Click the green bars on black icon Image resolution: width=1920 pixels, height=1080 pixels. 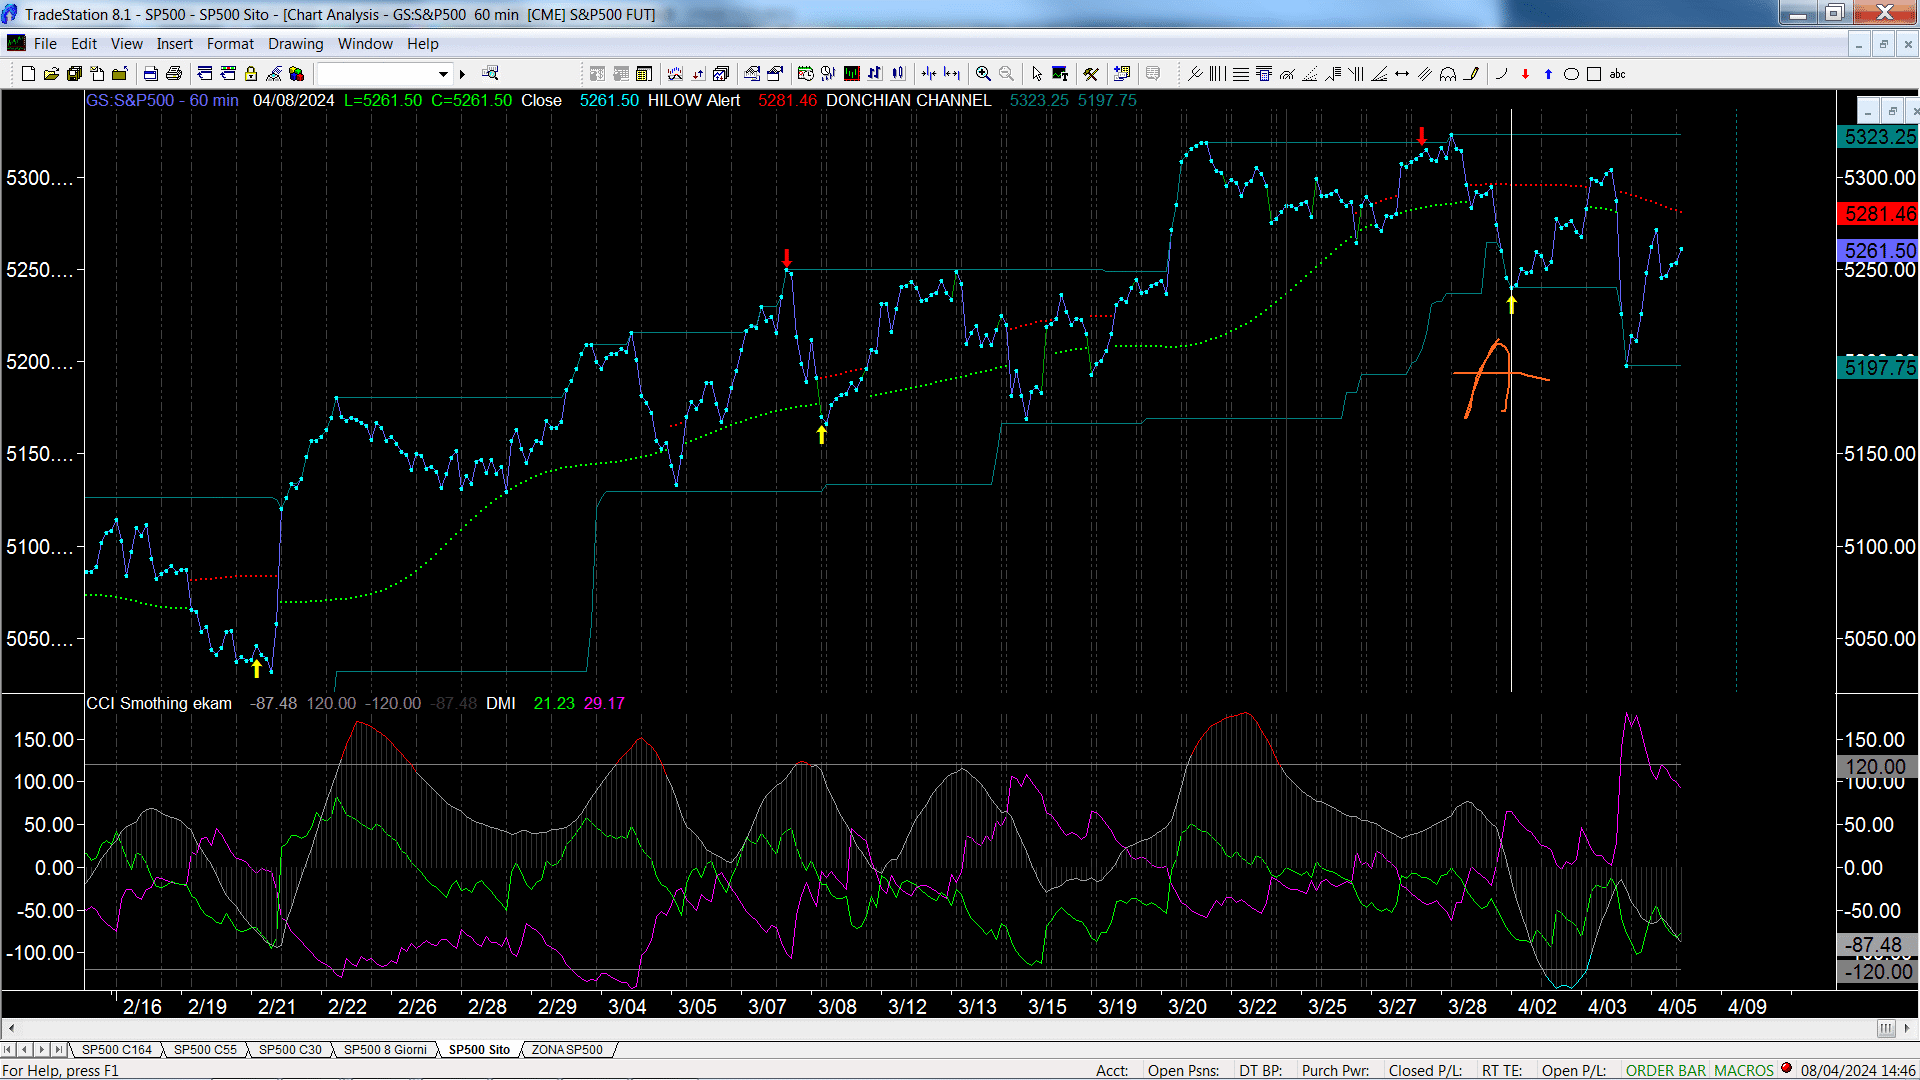852,74
